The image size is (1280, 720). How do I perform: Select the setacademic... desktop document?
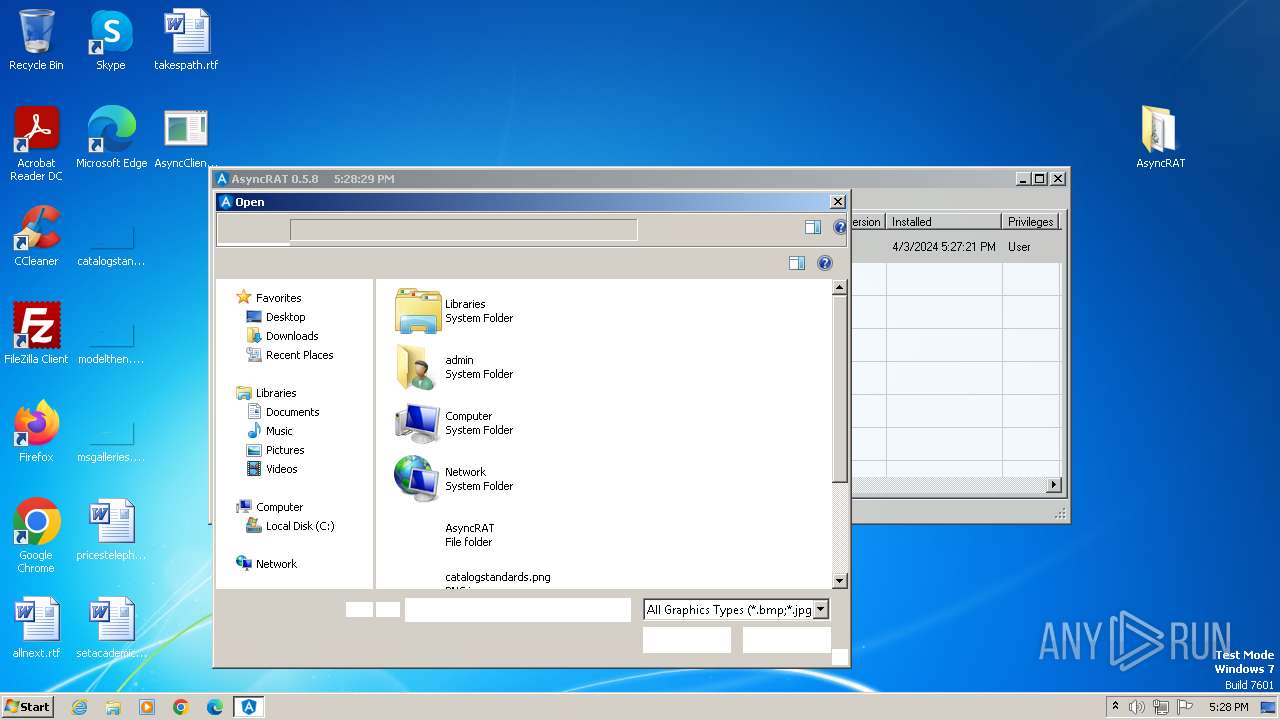(x=111, y=628)
